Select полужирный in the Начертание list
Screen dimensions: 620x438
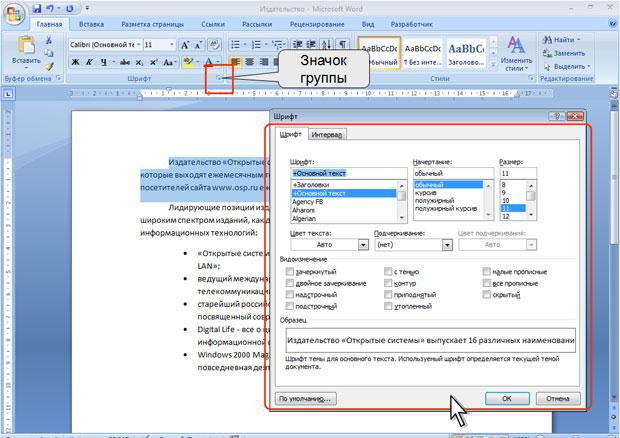pos(435,200)
